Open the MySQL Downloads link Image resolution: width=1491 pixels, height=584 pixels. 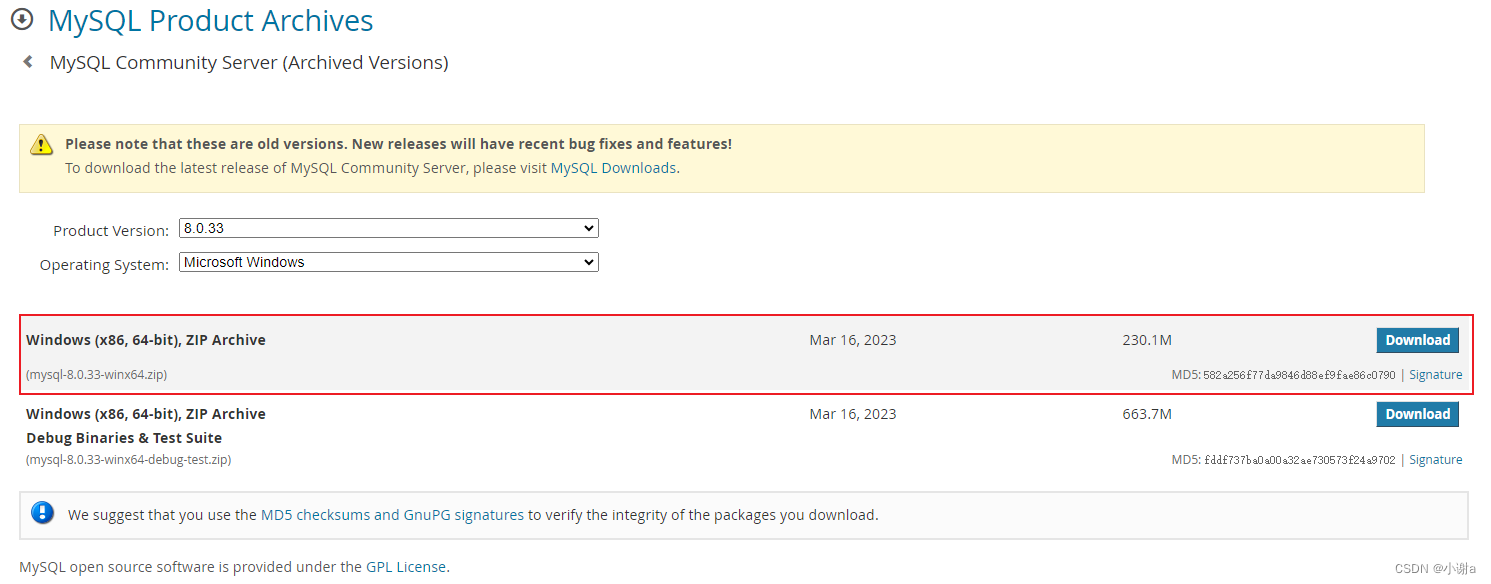(613, 167)
